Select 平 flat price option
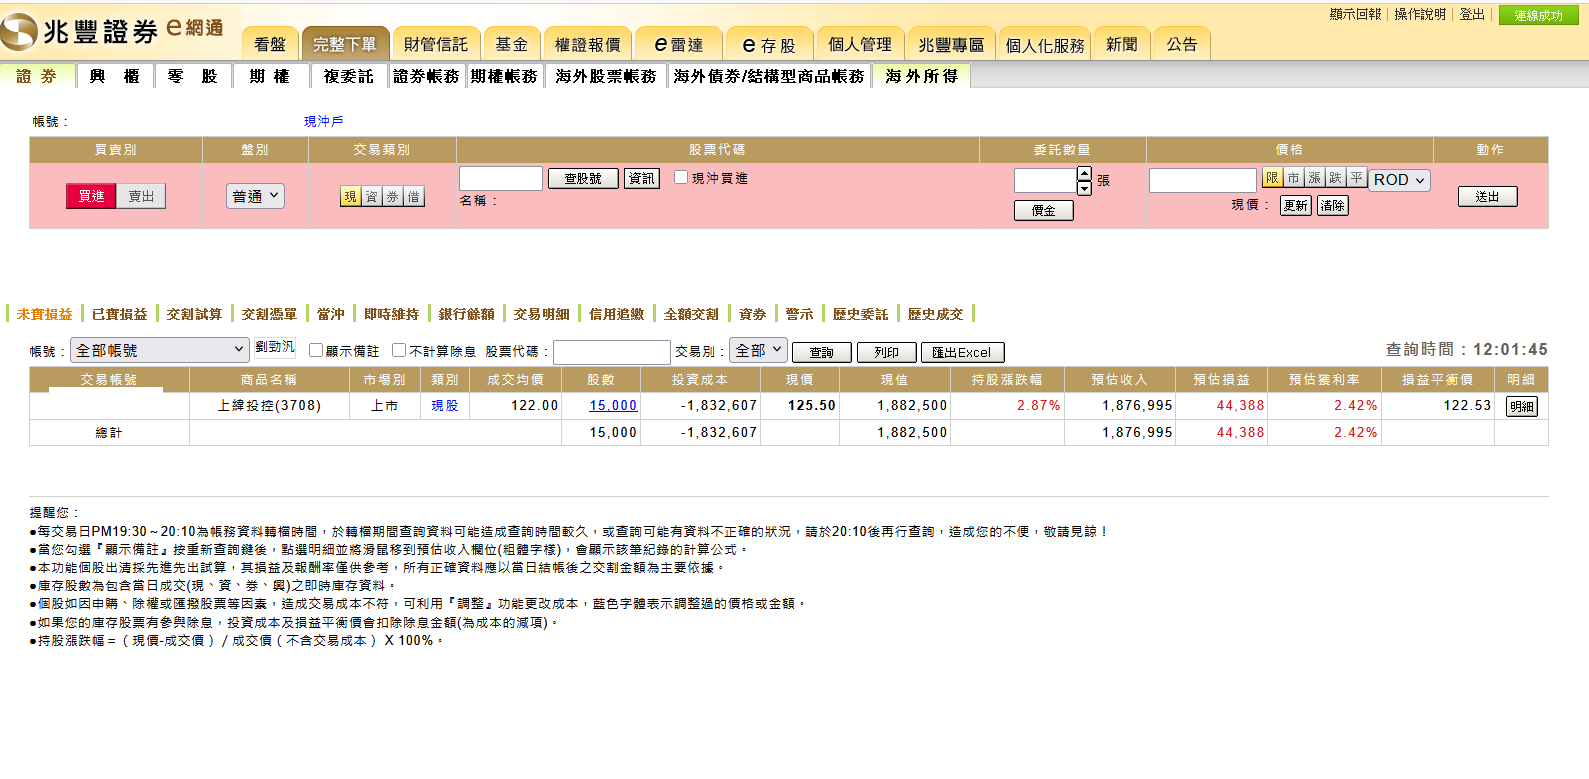Screen dimensions: 1589x779 pos(1356,178)
